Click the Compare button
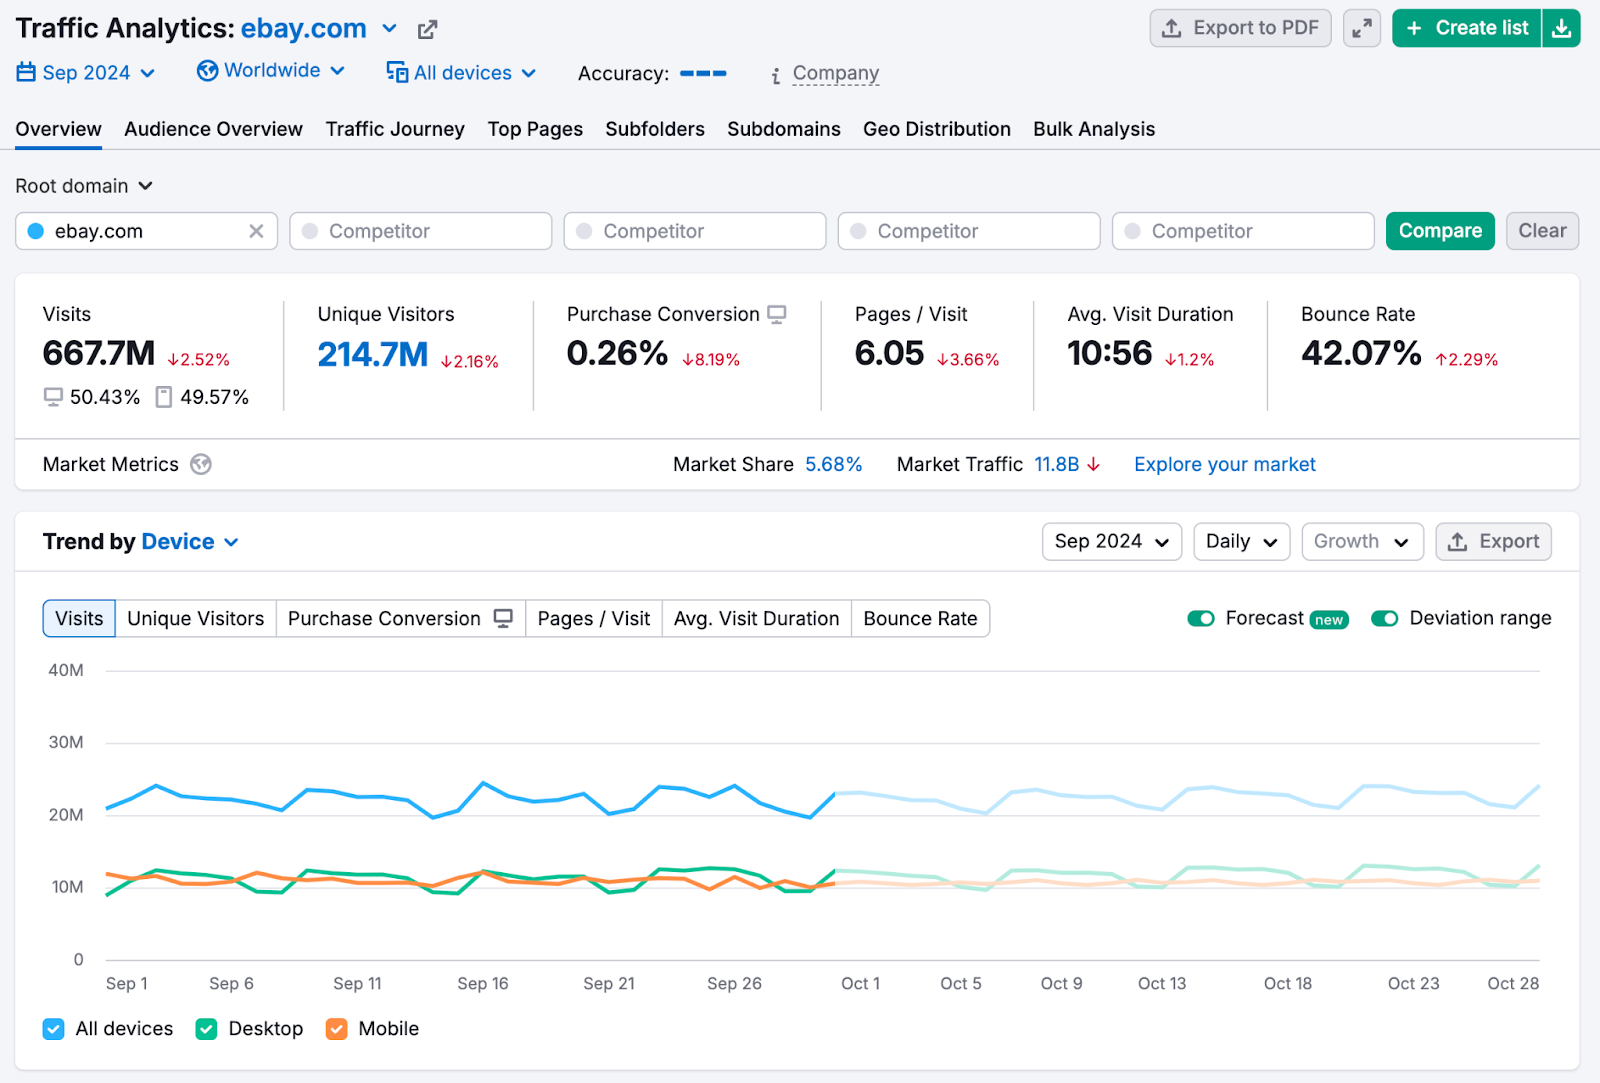The image size is (1600, 1083). coord(1440,231)
